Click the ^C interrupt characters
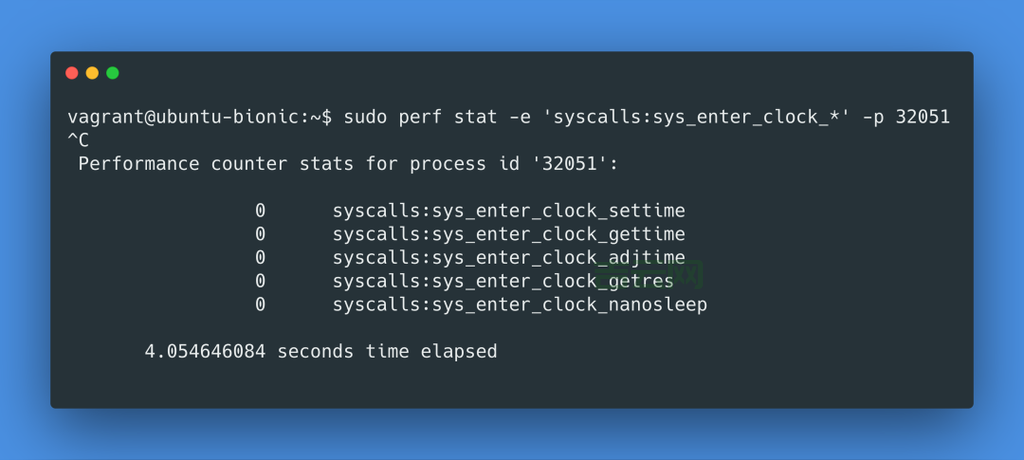The width and height of the screenshot is (1024, 460). click(78, 141)
